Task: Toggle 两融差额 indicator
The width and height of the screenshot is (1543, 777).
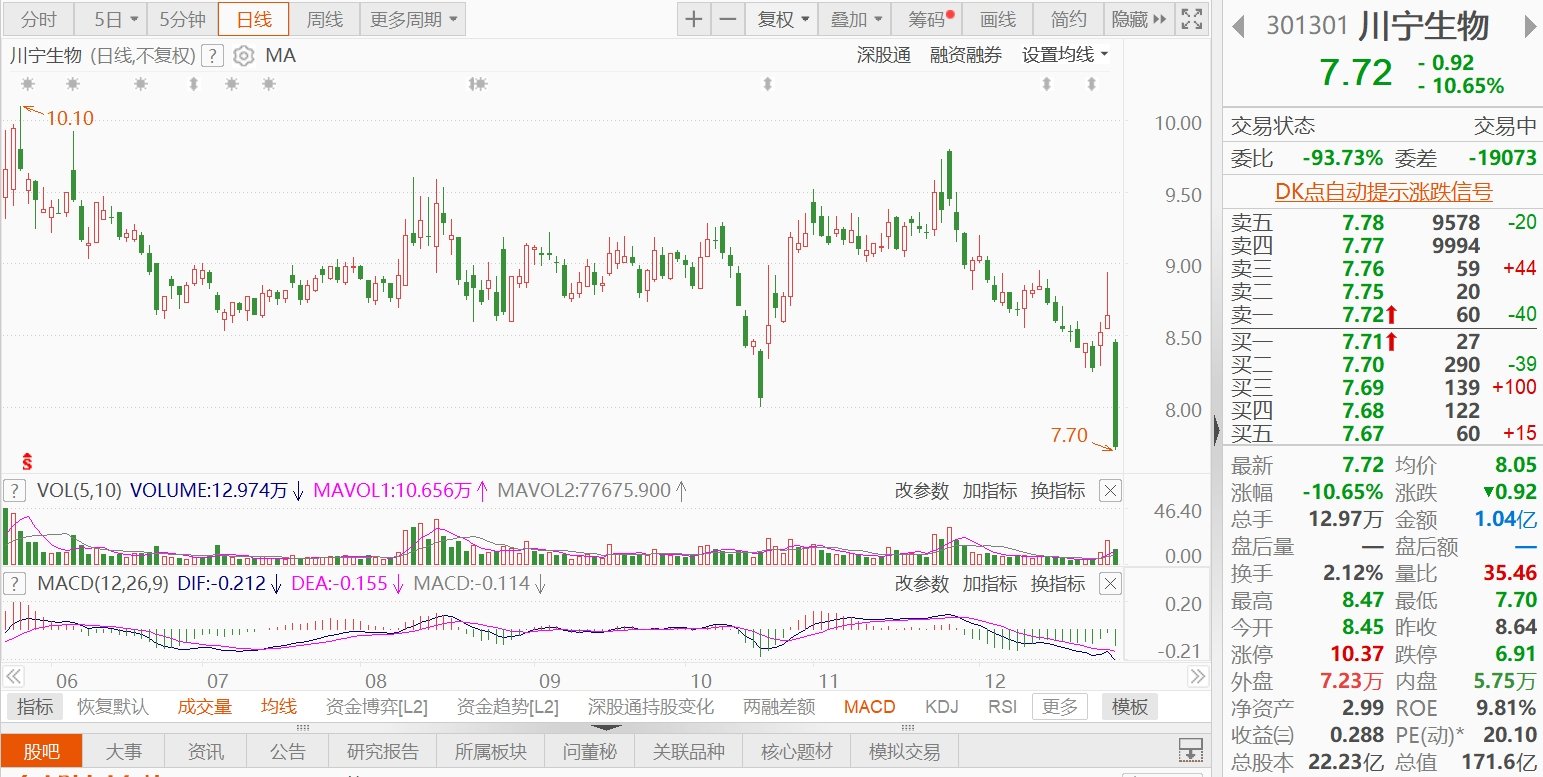Action: coord(779,707)
